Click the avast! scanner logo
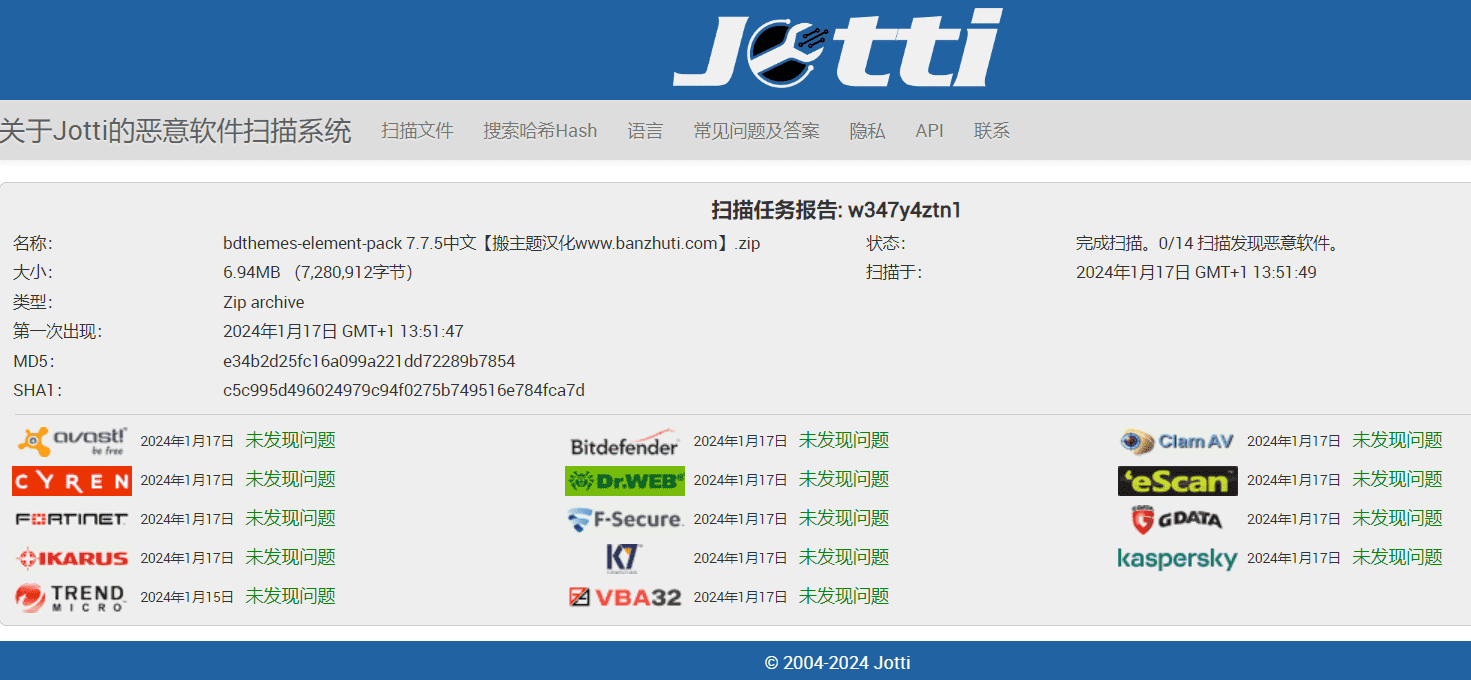 click(x=72, y=441)
